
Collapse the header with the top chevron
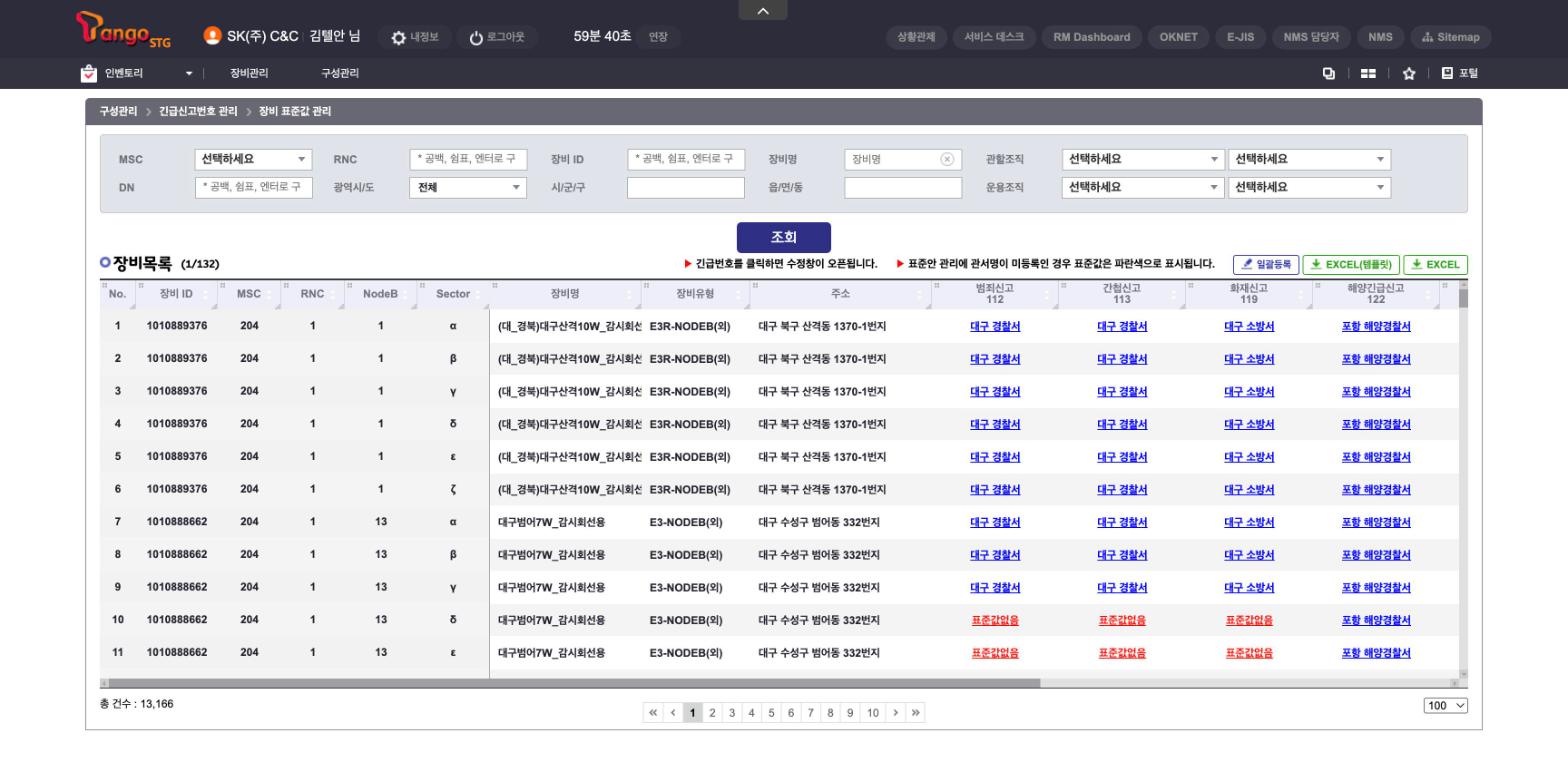click(x=763, y=10)
